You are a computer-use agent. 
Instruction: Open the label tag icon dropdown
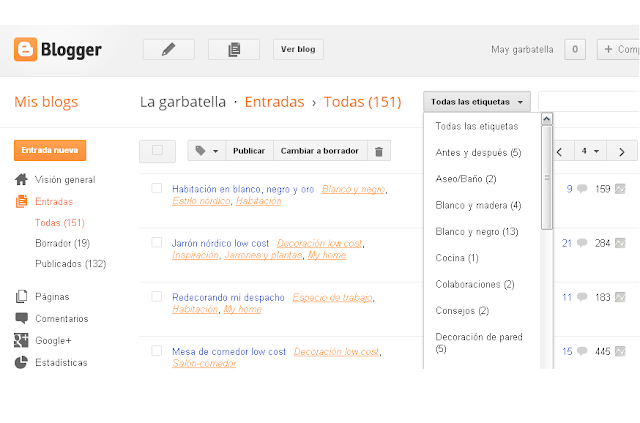(x=207, y=151)
